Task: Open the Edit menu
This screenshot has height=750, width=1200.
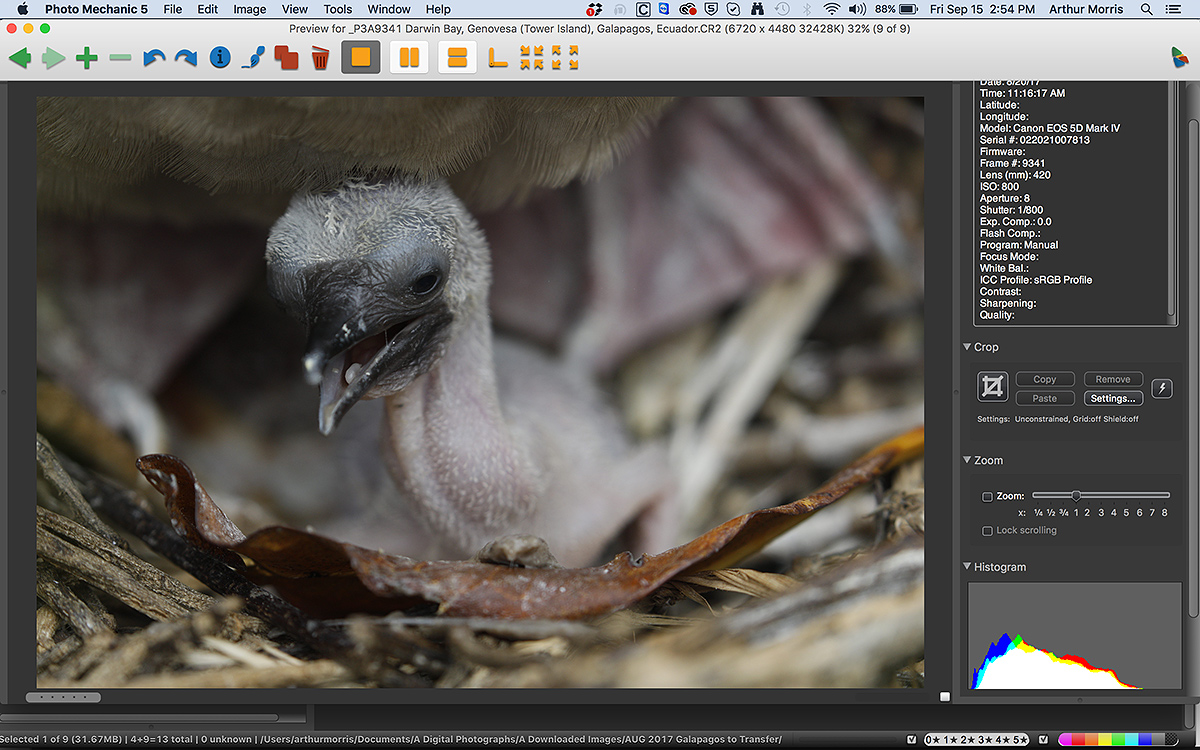Action: coord(207,9)
